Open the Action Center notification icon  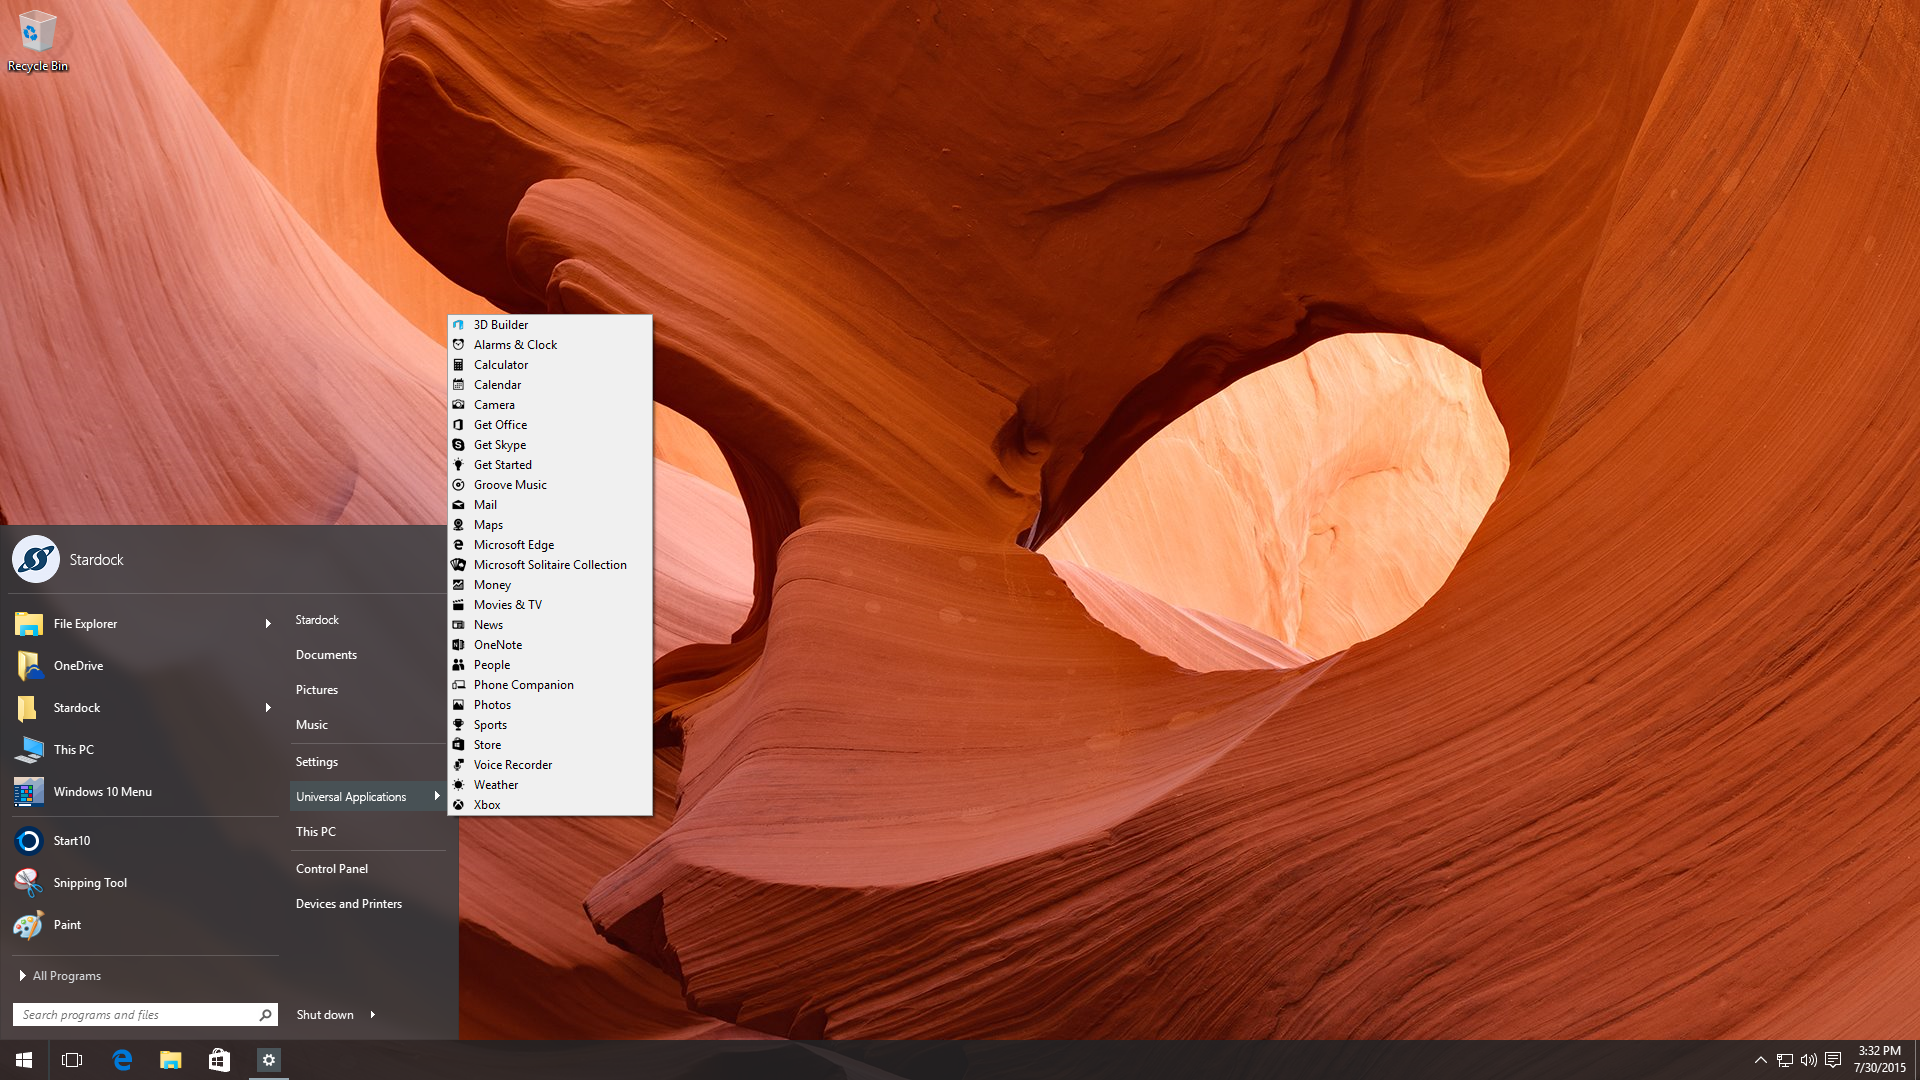pos(1833,1060)
